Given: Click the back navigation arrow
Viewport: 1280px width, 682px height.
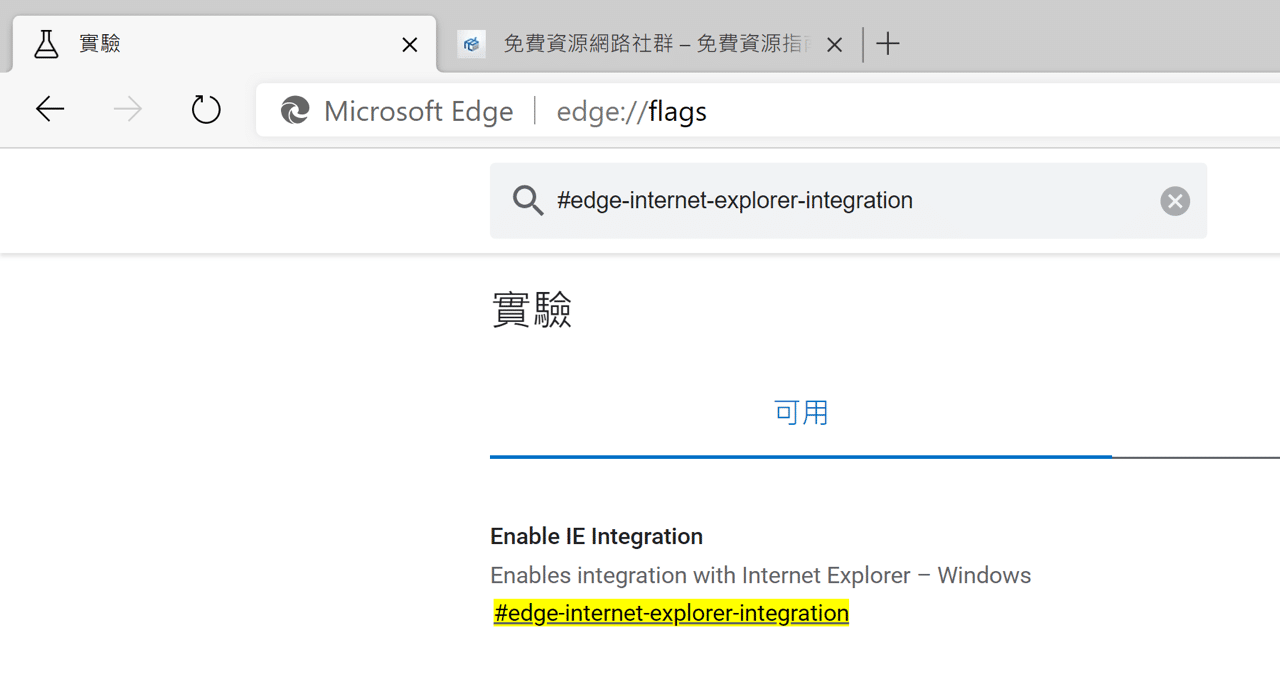Looking at the screenshot, I should point(49,109).
